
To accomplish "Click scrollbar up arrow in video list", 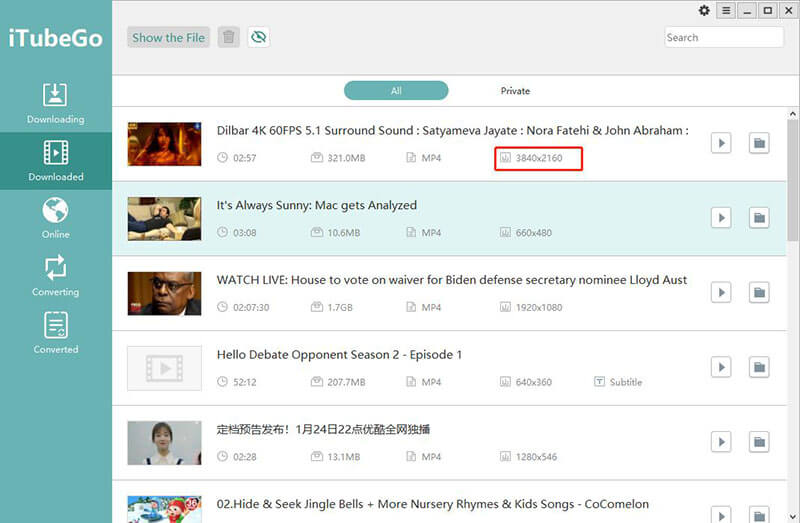I will point(792,114).
